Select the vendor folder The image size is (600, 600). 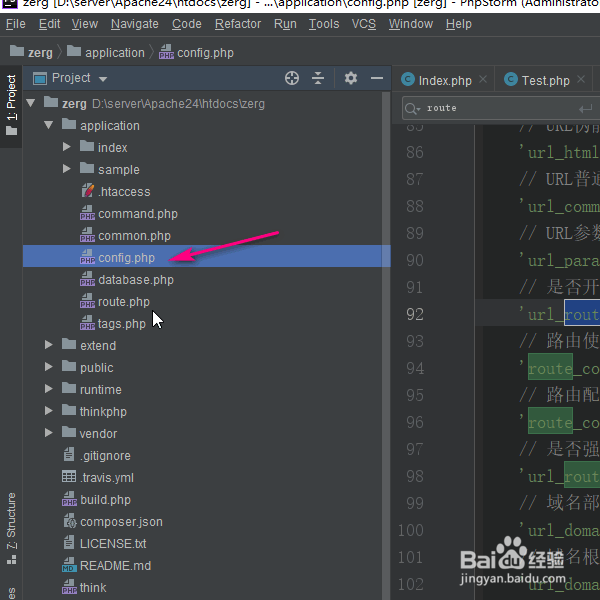click(90, 434)
